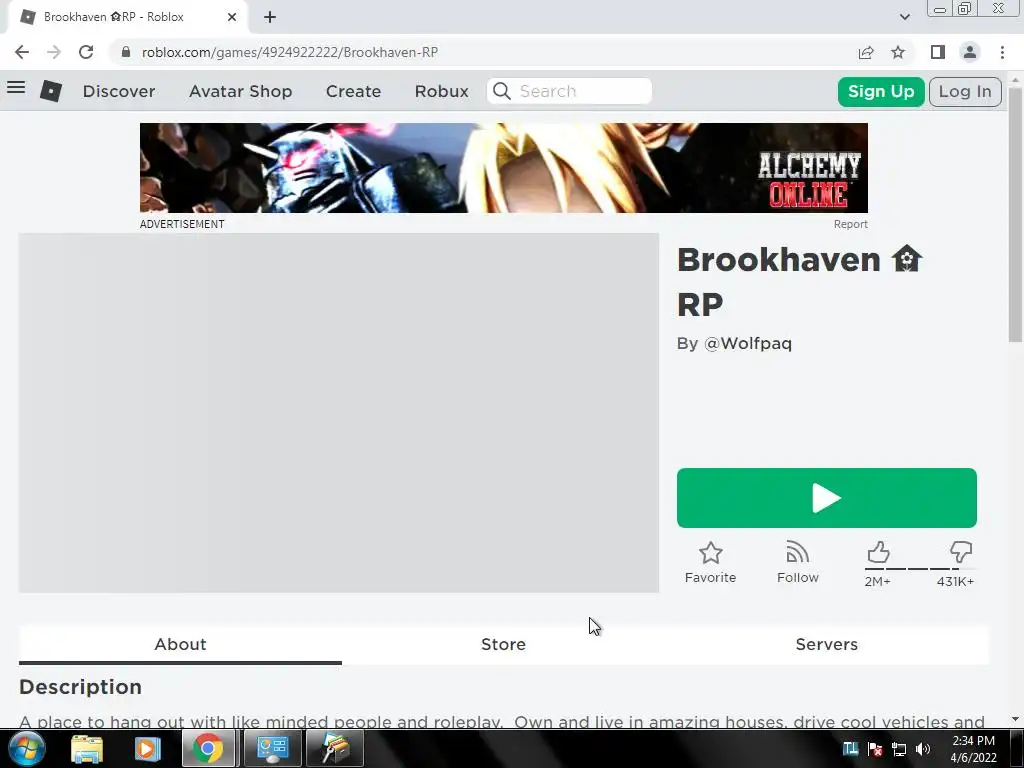
Task: Click the Brookhaven RP game title
Action: click(800, 282)
